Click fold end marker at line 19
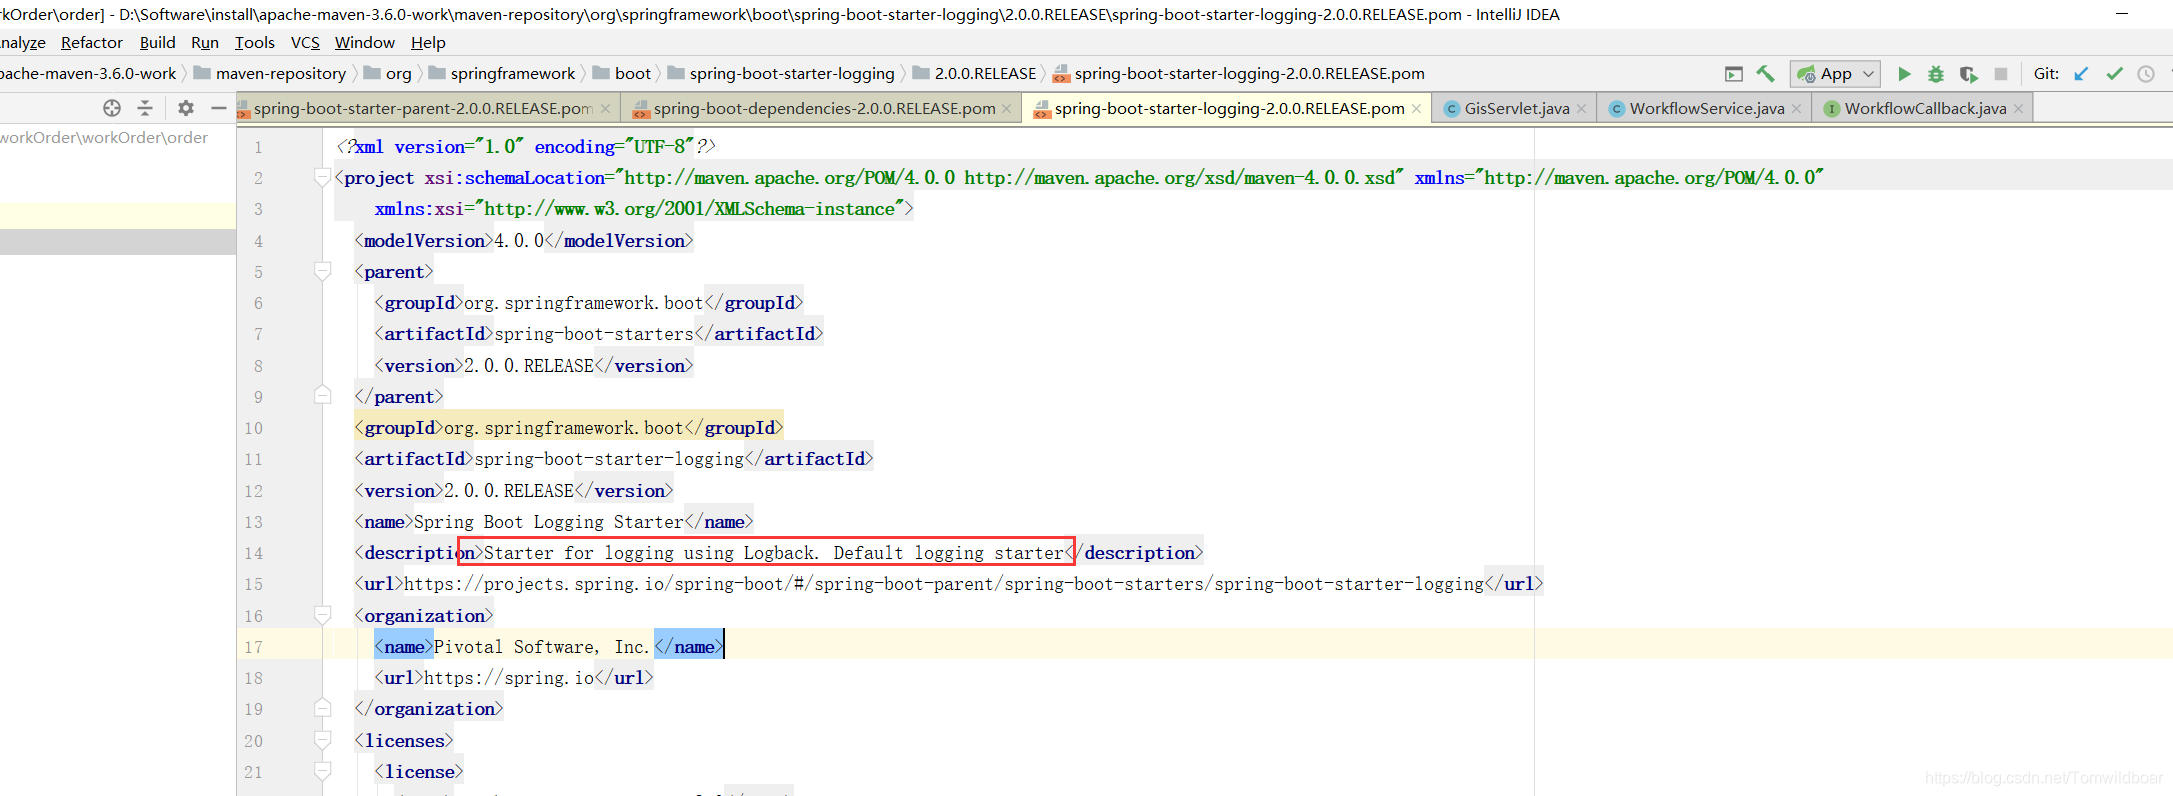This screenshot has width=2173, height=796. (x=322, y=709)
